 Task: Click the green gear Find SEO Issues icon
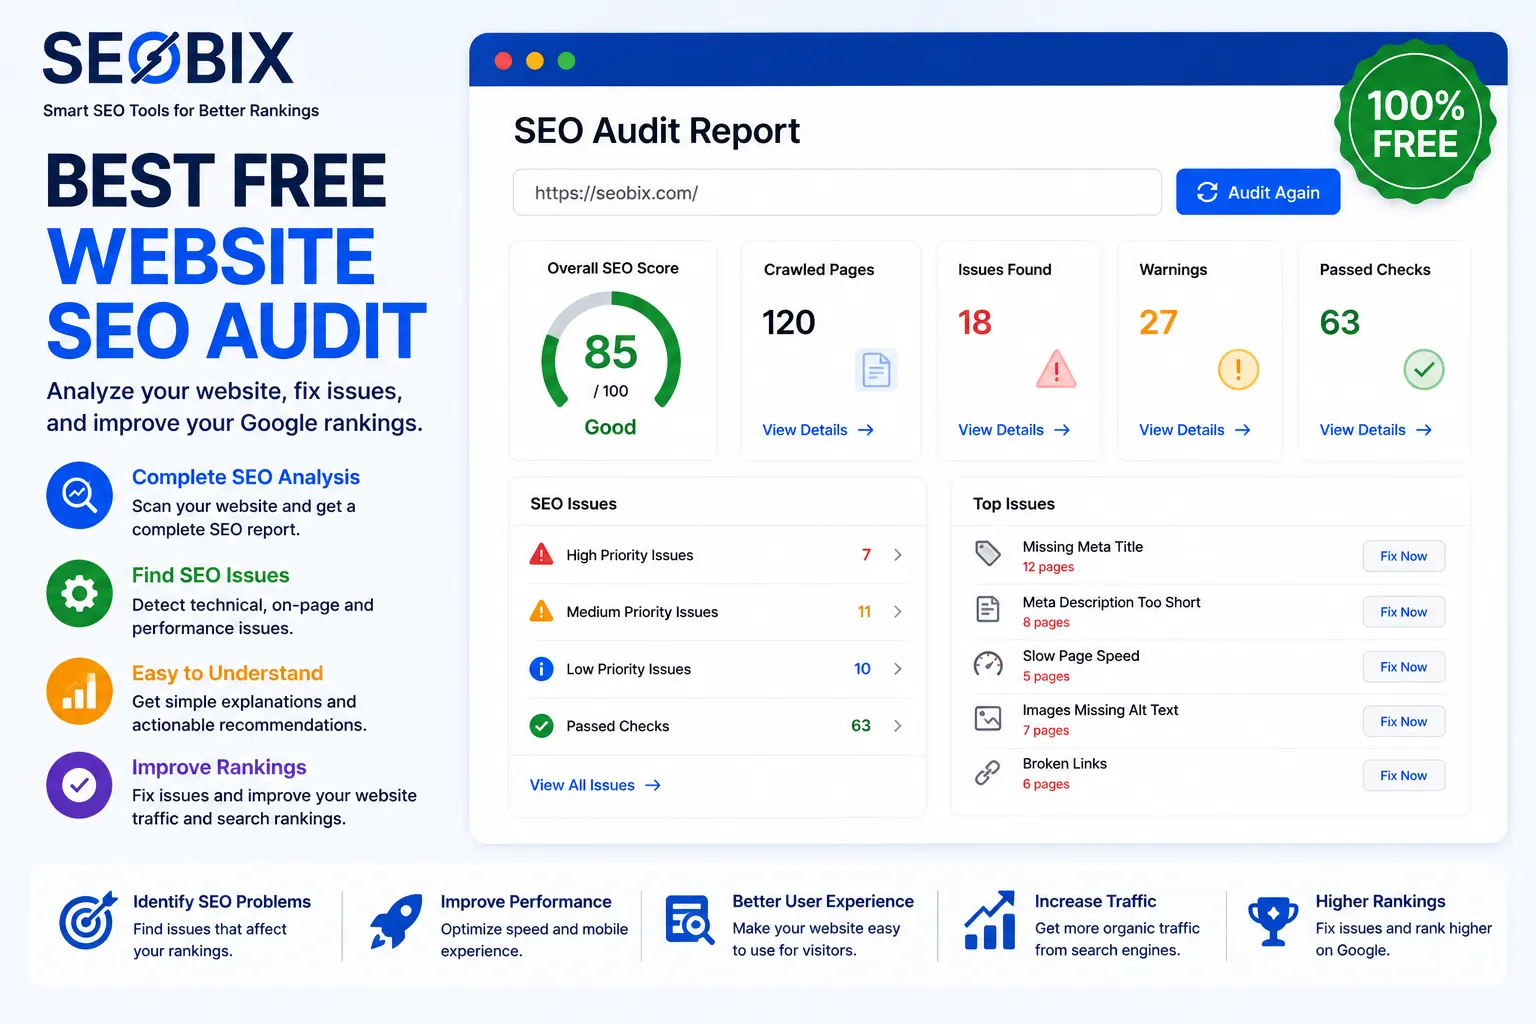point(79,593)
